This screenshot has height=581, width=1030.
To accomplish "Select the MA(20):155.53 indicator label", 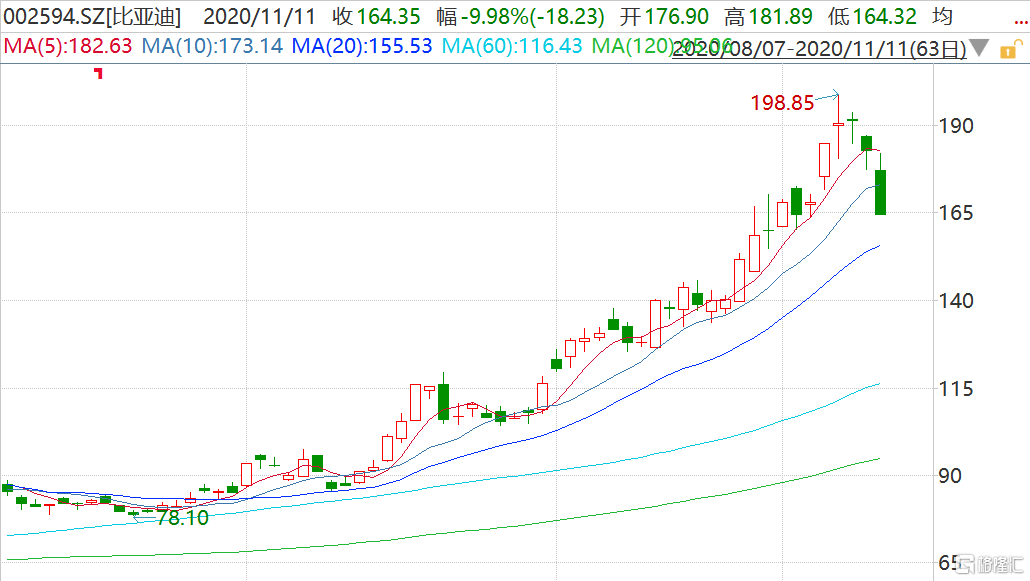I will click(x=362, y=46).
